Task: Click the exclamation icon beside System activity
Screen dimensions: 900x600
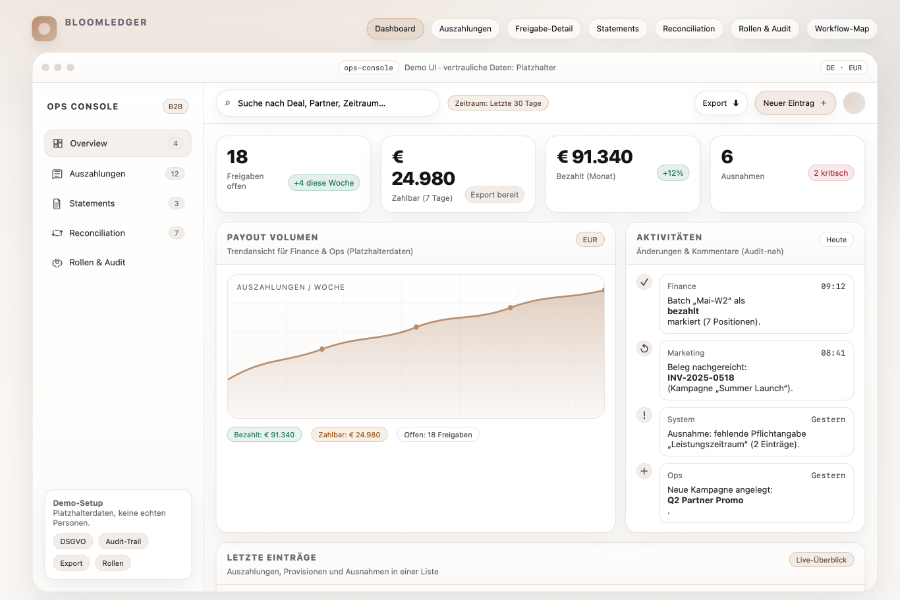Action: tap(644, 415)
